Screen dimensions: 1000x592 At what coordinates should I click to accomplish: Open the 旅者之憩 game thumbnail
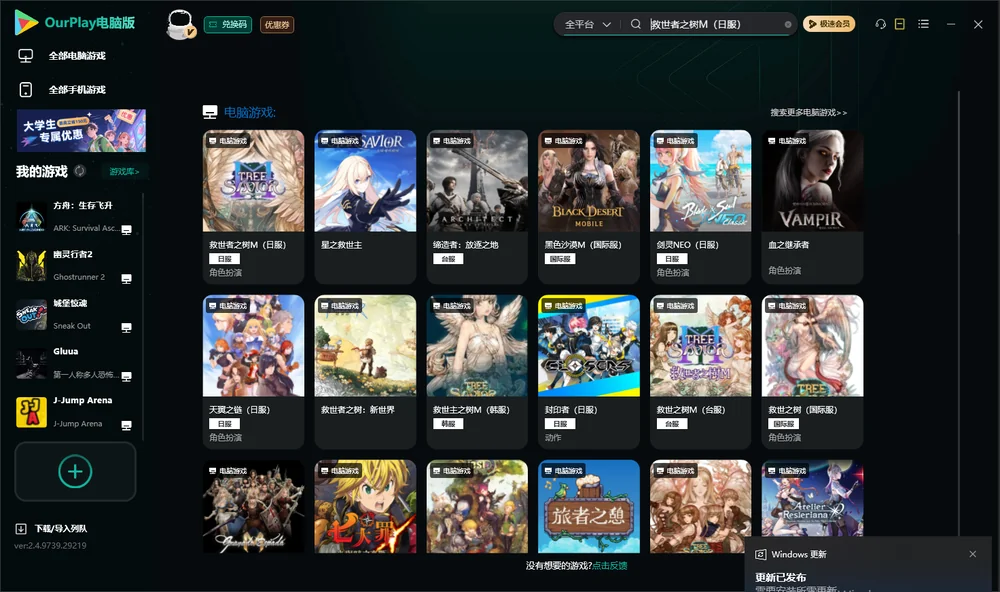tap(589, 507)
